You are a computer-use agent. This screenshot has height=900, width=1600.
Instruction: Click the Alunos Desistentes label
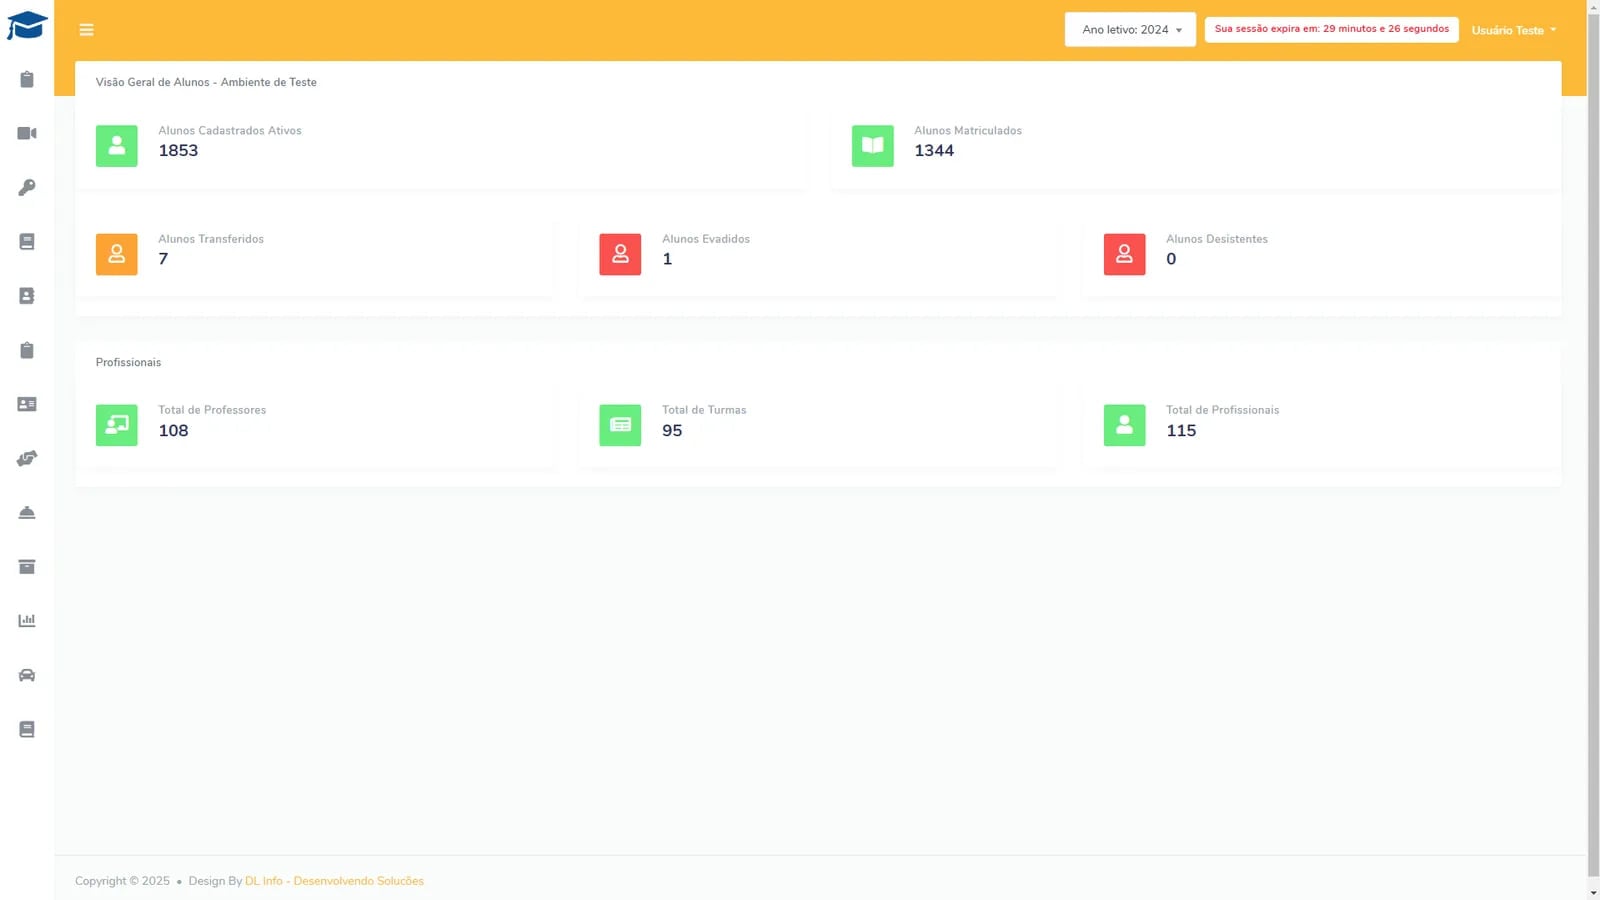(x=1217, y=239)
